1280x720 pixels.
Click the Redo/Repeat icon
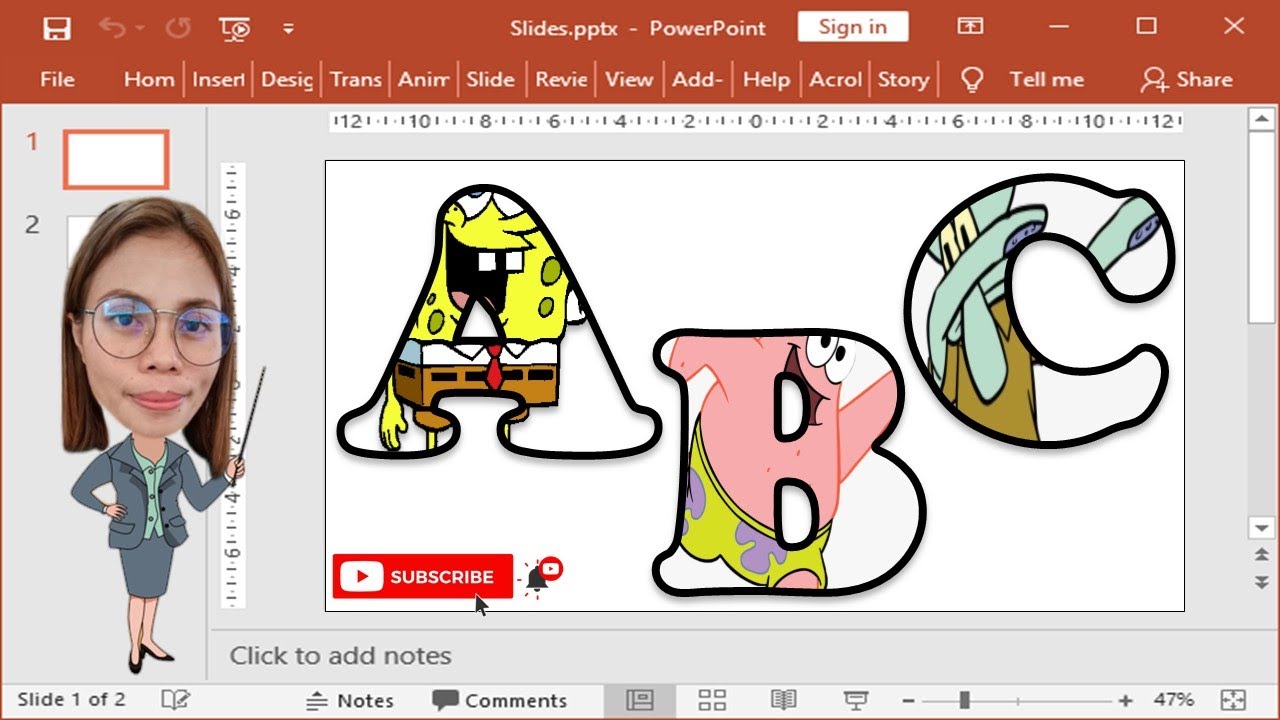pyautogui.click(x=178, y=29)
